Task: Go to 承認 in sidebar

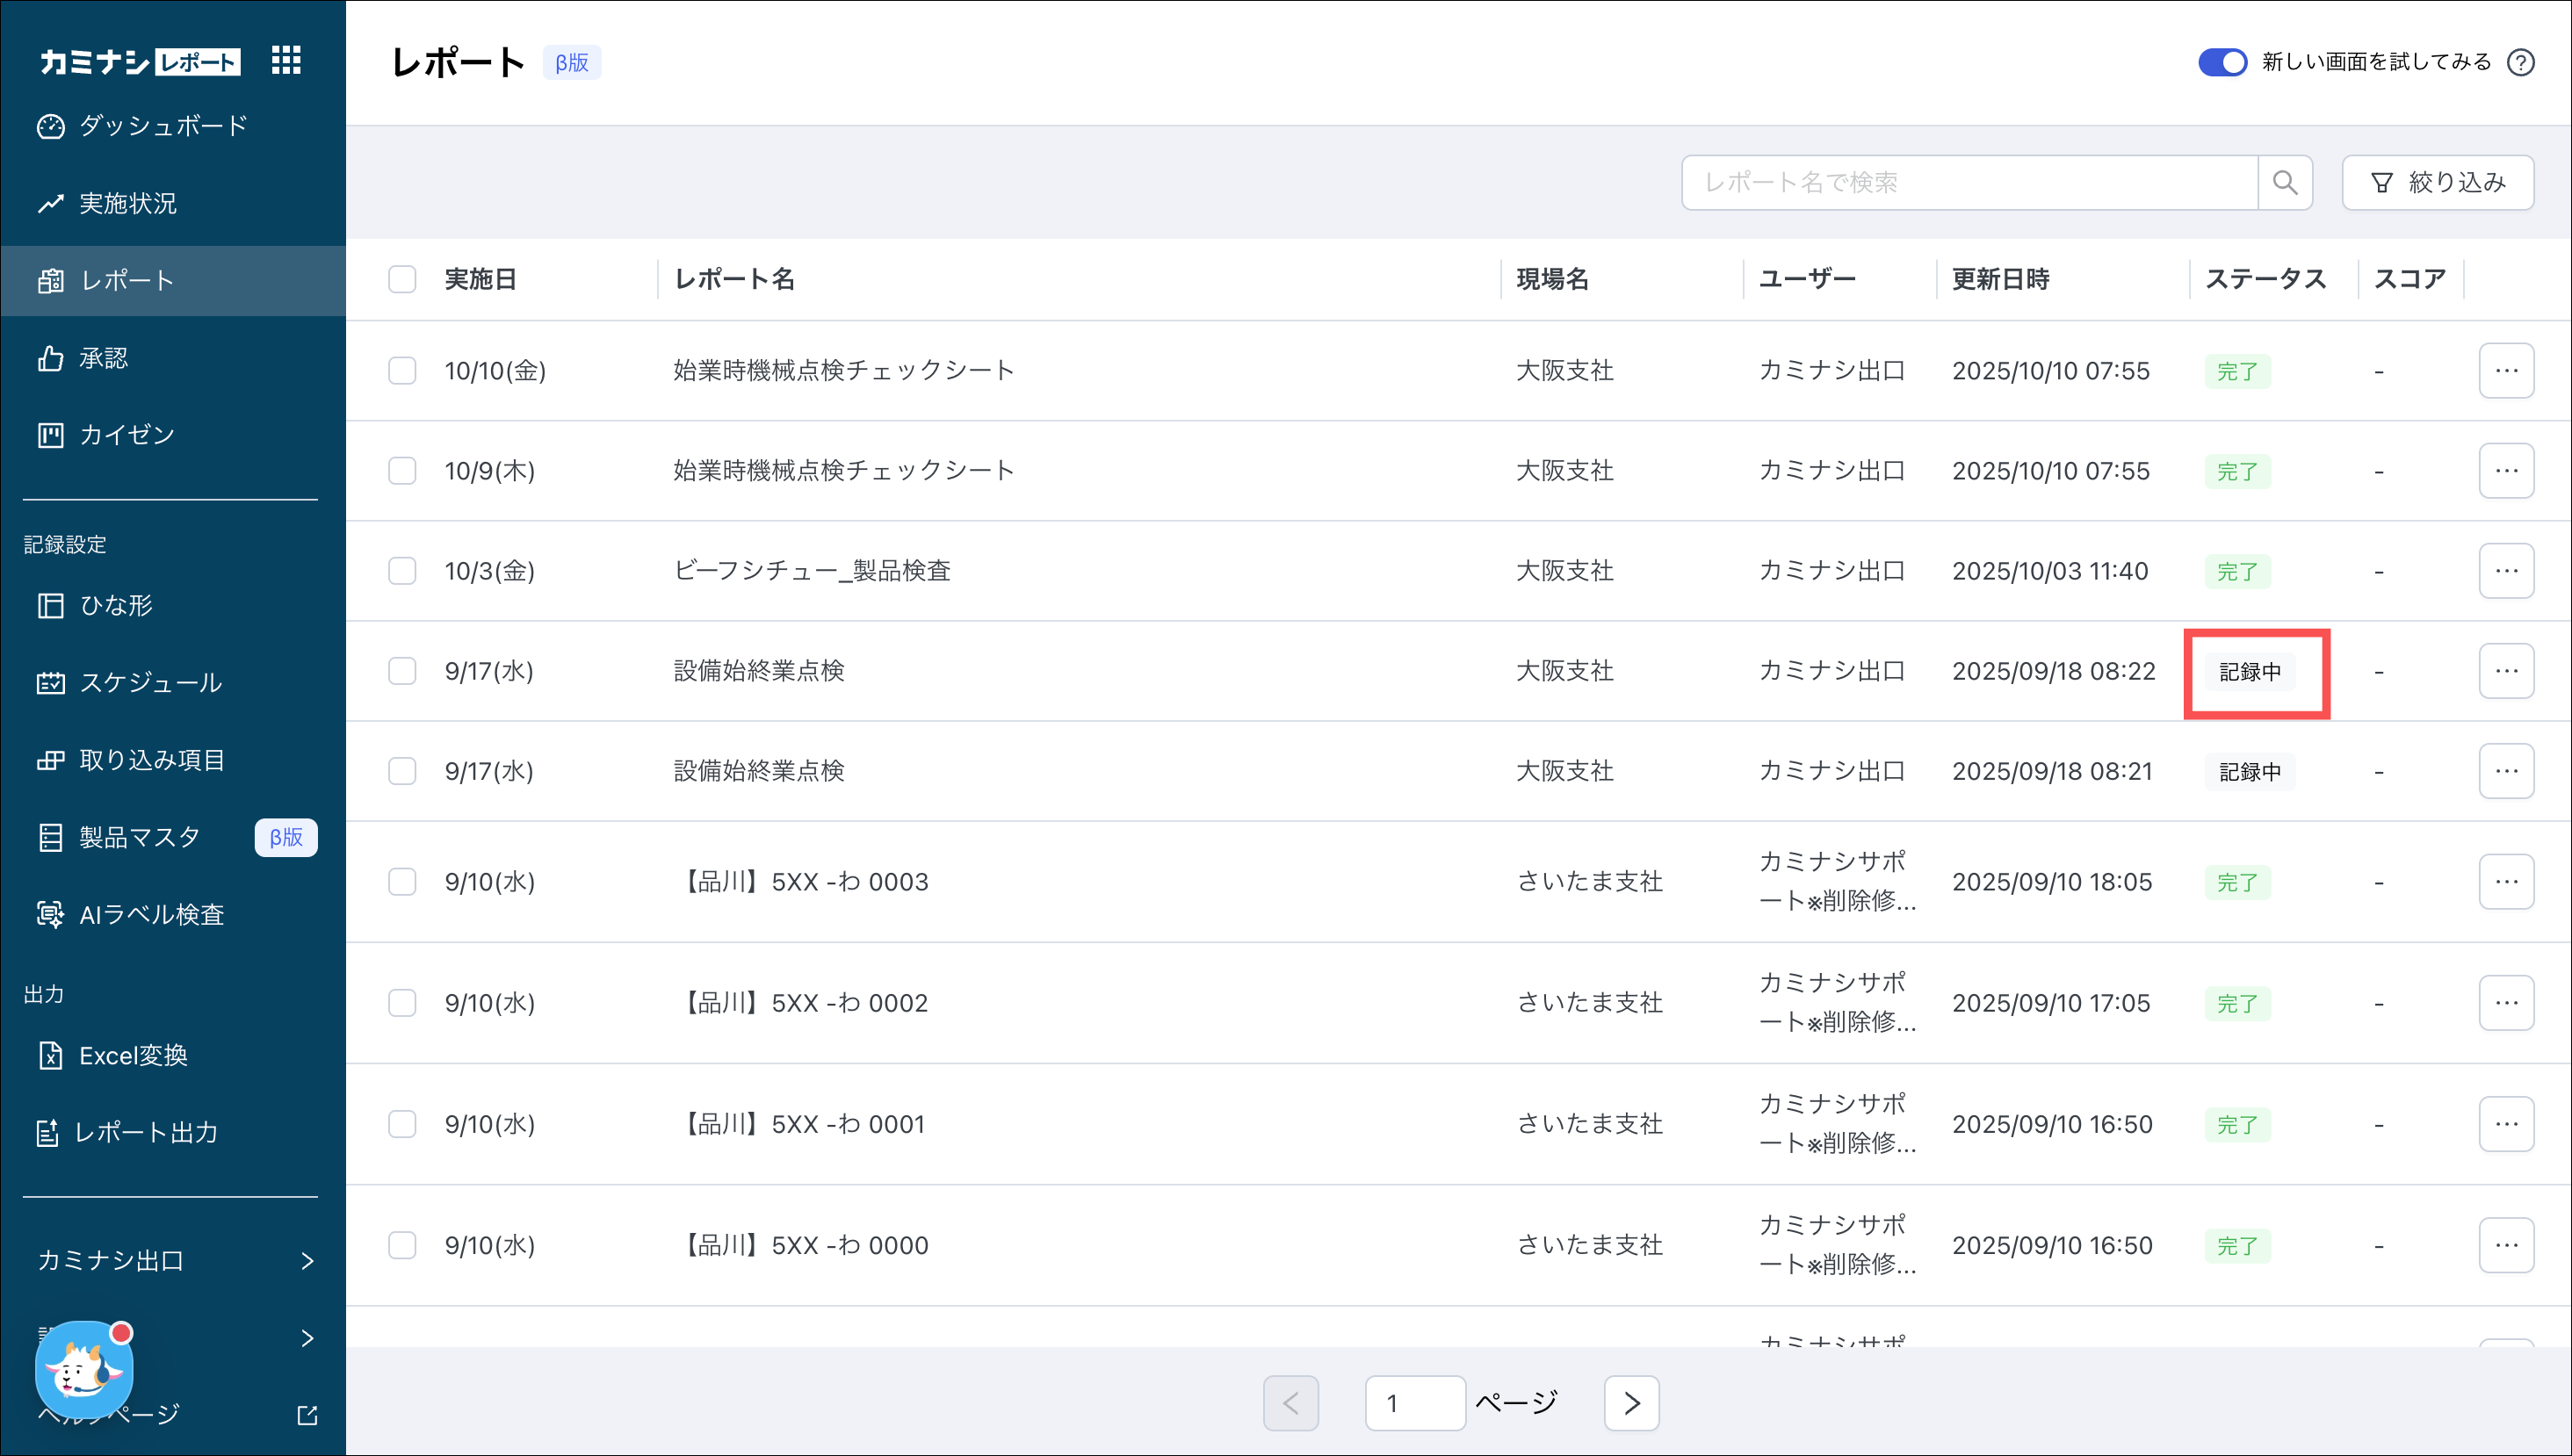Action: [x=103, y=358]
